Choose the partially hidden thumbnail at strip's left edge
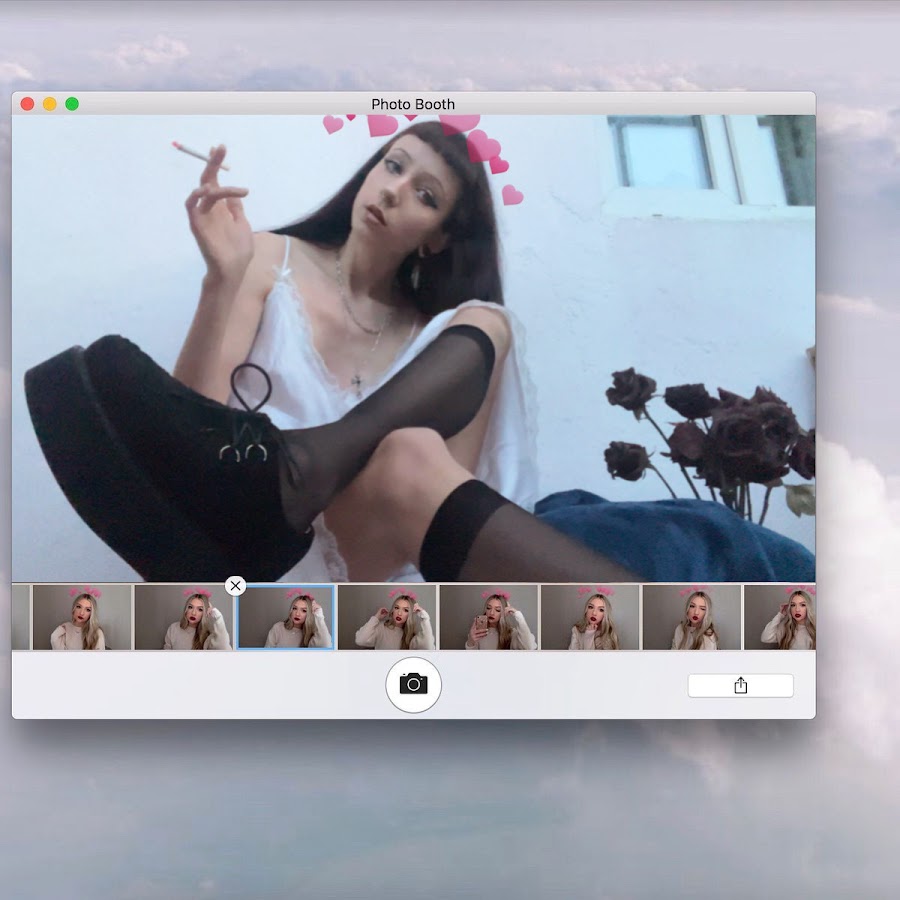 pyautogui.click(x=20, y=618)
